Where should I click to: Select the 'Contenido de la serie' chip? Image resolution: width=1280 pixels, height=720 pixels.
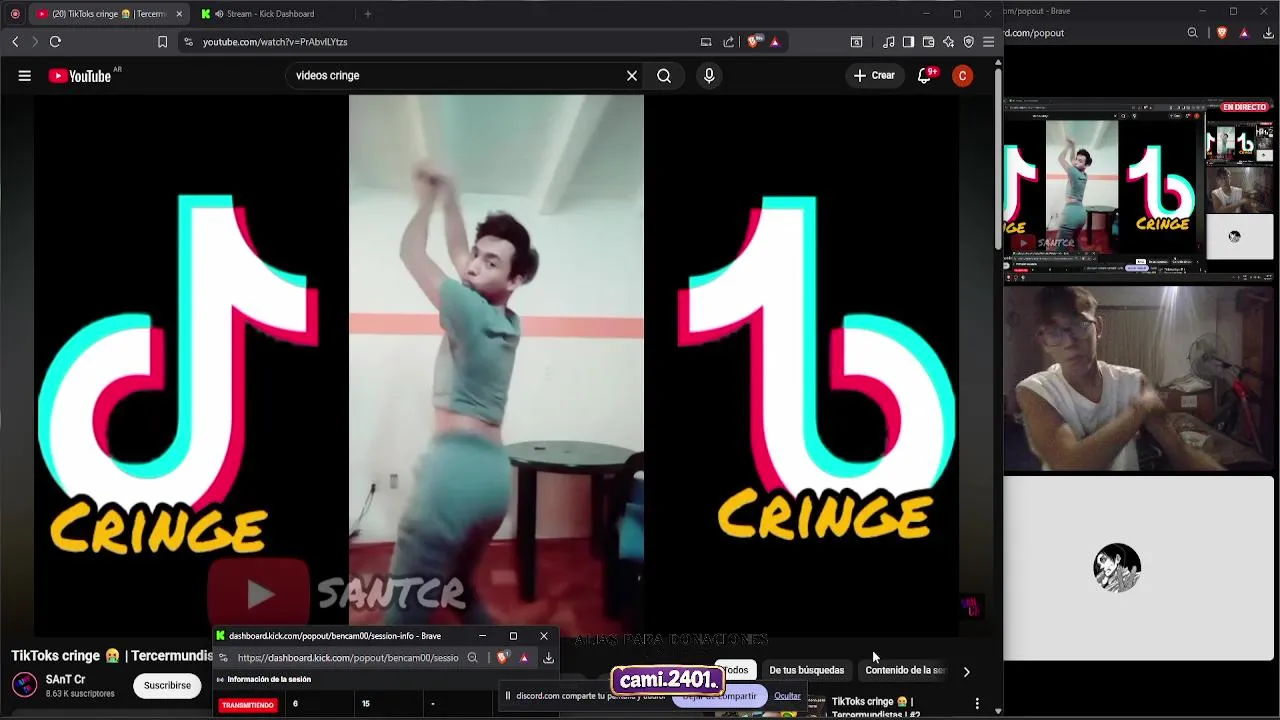905,670
